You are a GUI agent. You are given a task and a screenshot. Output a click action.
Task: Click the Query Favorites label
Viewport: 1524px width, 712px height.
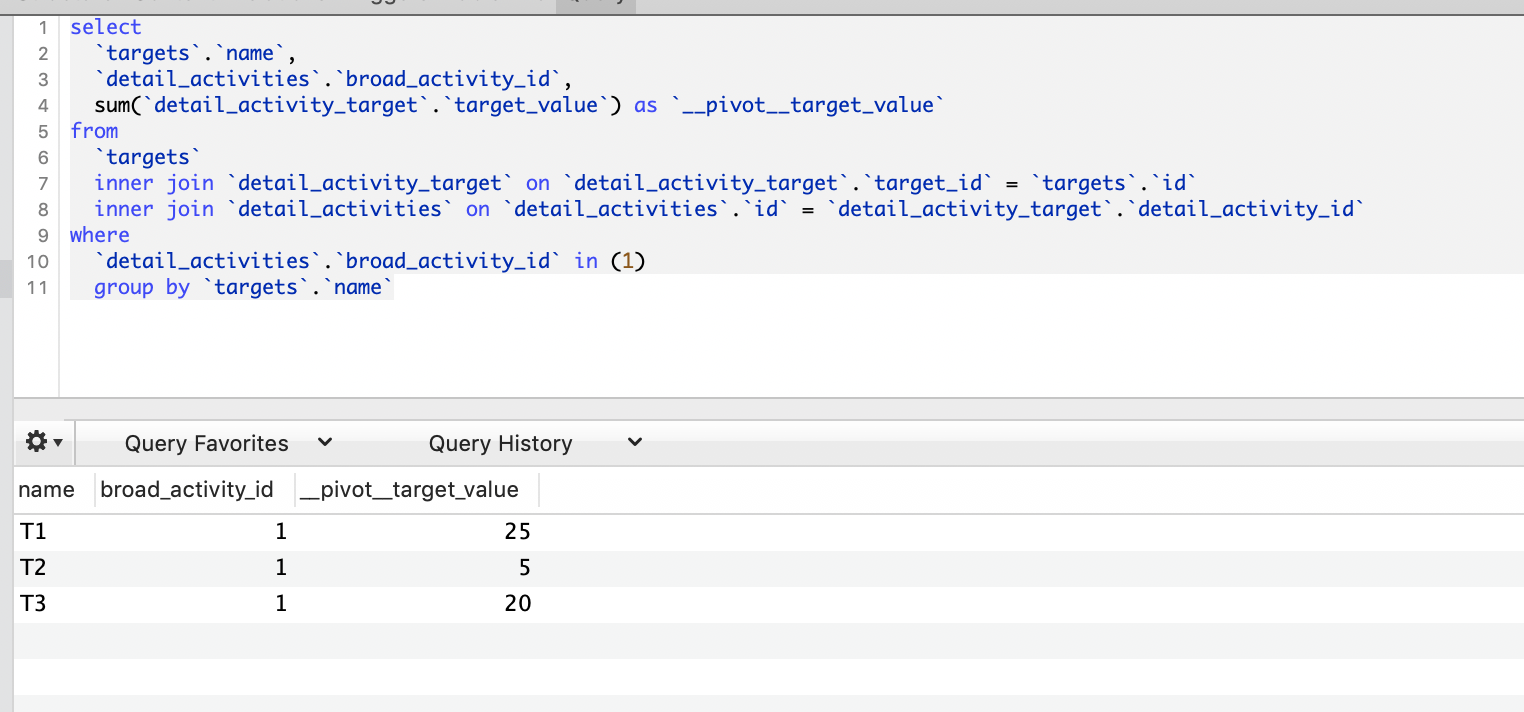click(206, 443)
